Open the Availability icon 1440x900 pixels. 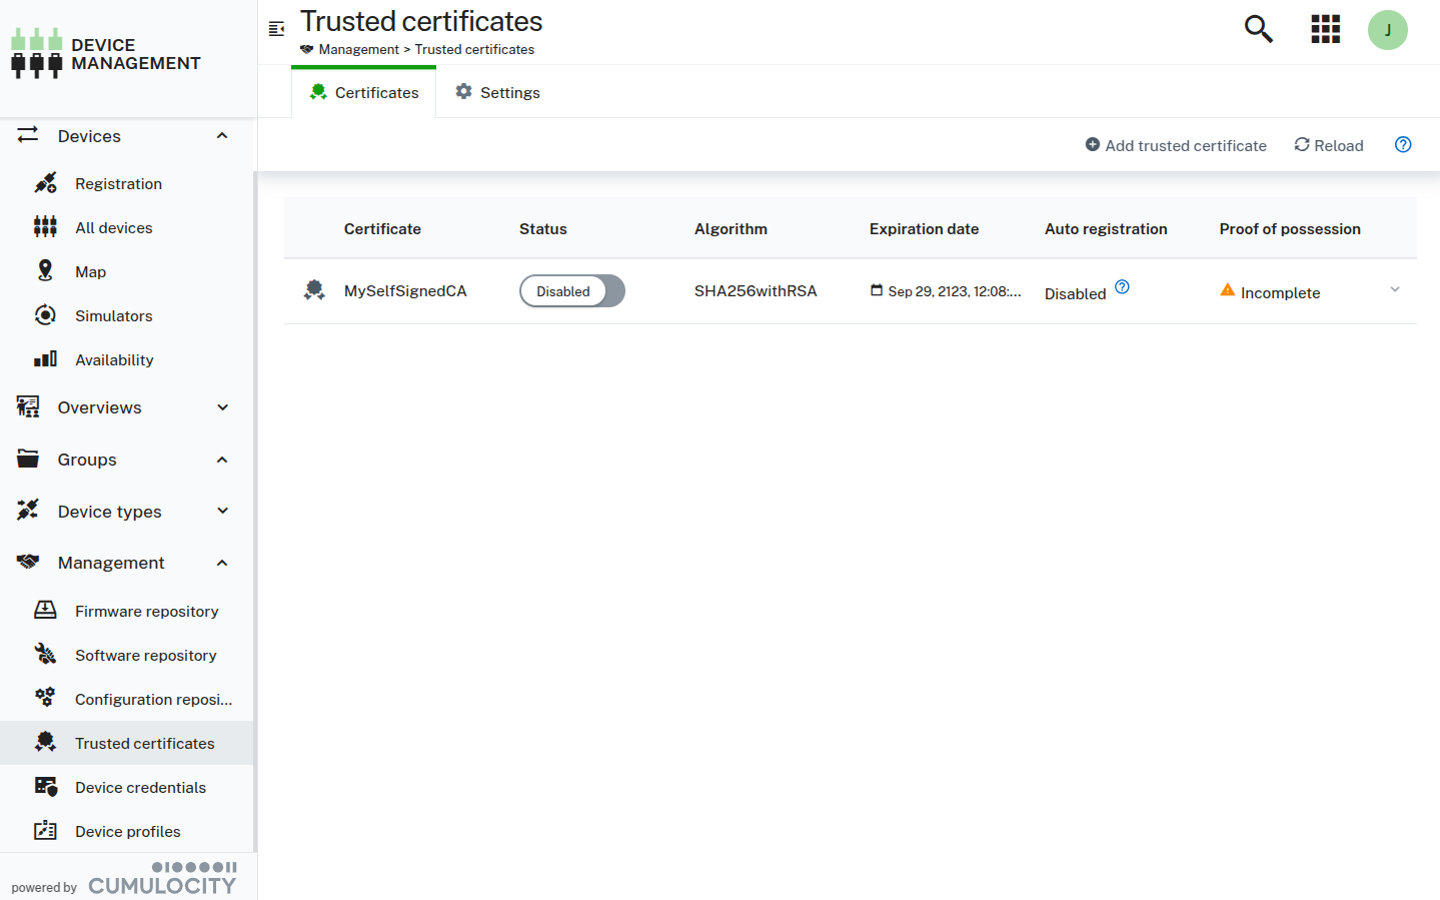click(45, 359)
